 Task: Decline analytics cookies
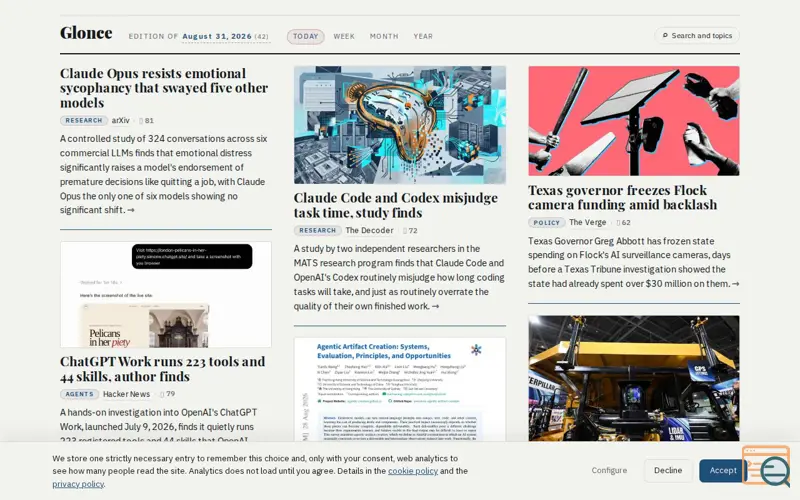(668, 470)
